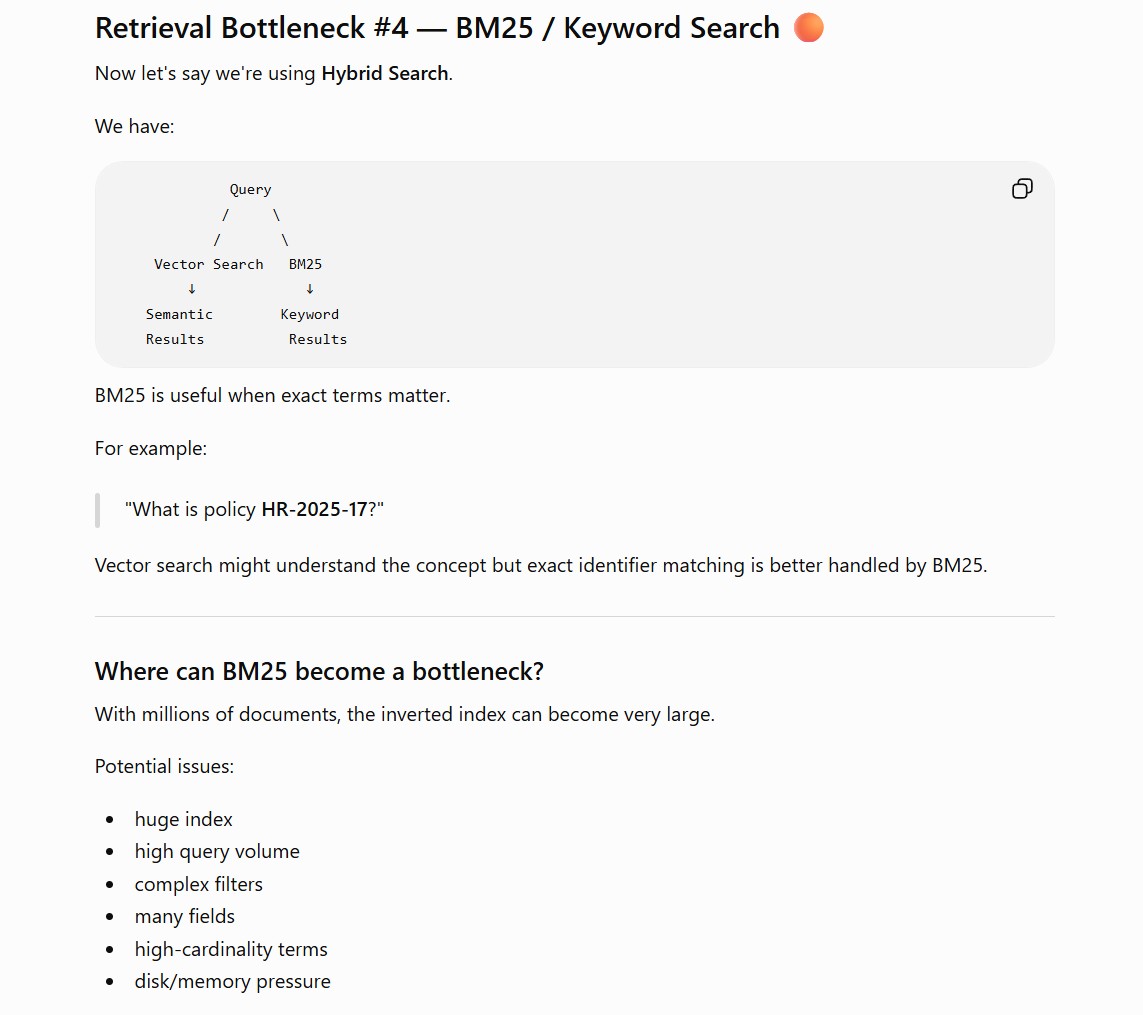The image size is (1143, 1015).
Task: Copy the code block diagram
Action: coord(1022,189)
